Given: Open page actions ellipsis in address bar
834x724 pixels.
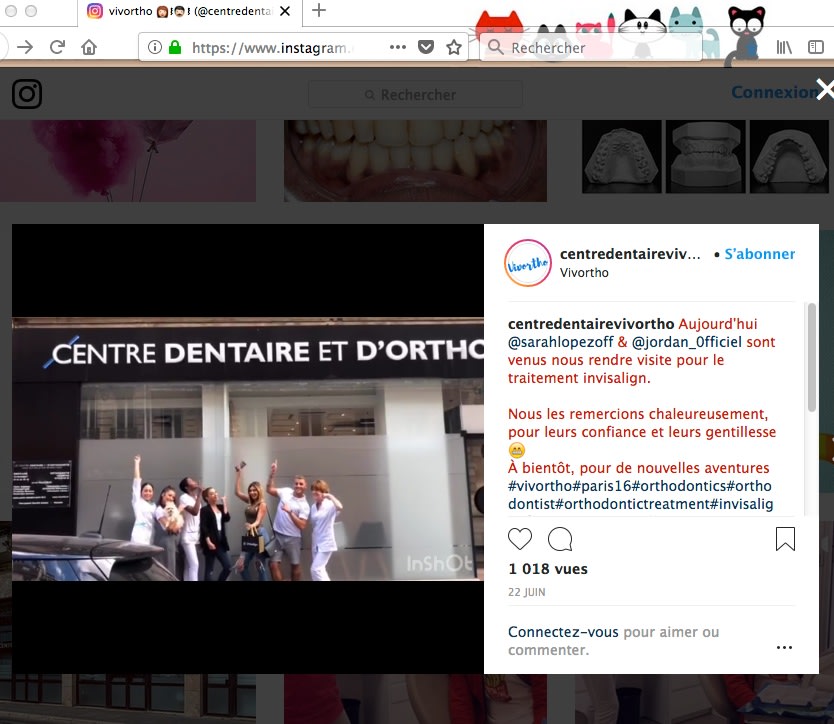Looking at the screenshot, I should tap(398, 47).
